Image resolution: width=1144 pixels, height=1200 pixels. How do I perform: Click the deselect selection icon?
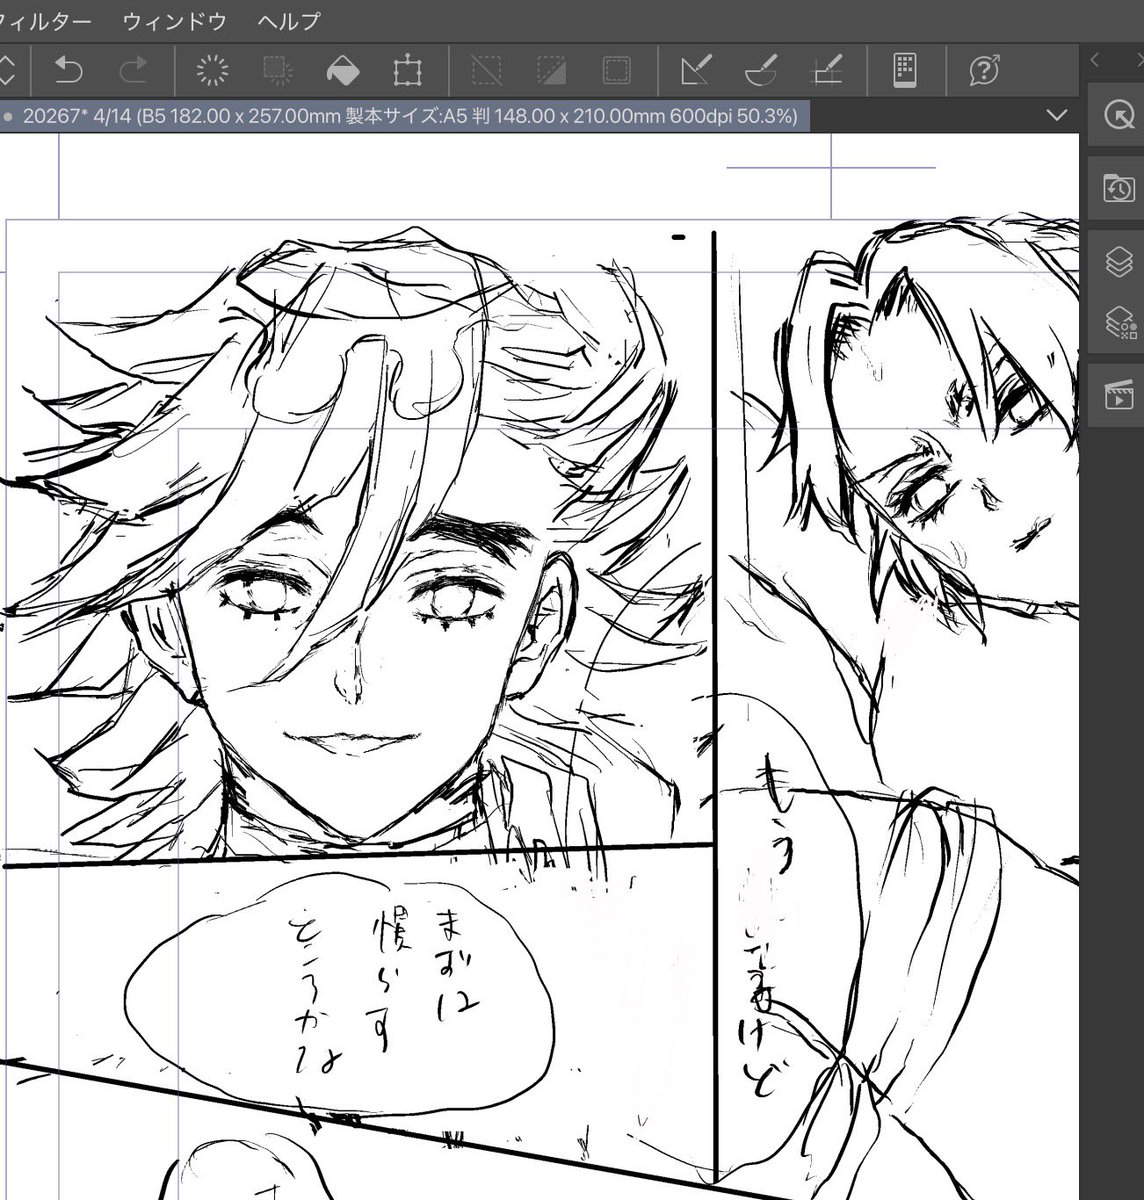(x=487, y=70)
